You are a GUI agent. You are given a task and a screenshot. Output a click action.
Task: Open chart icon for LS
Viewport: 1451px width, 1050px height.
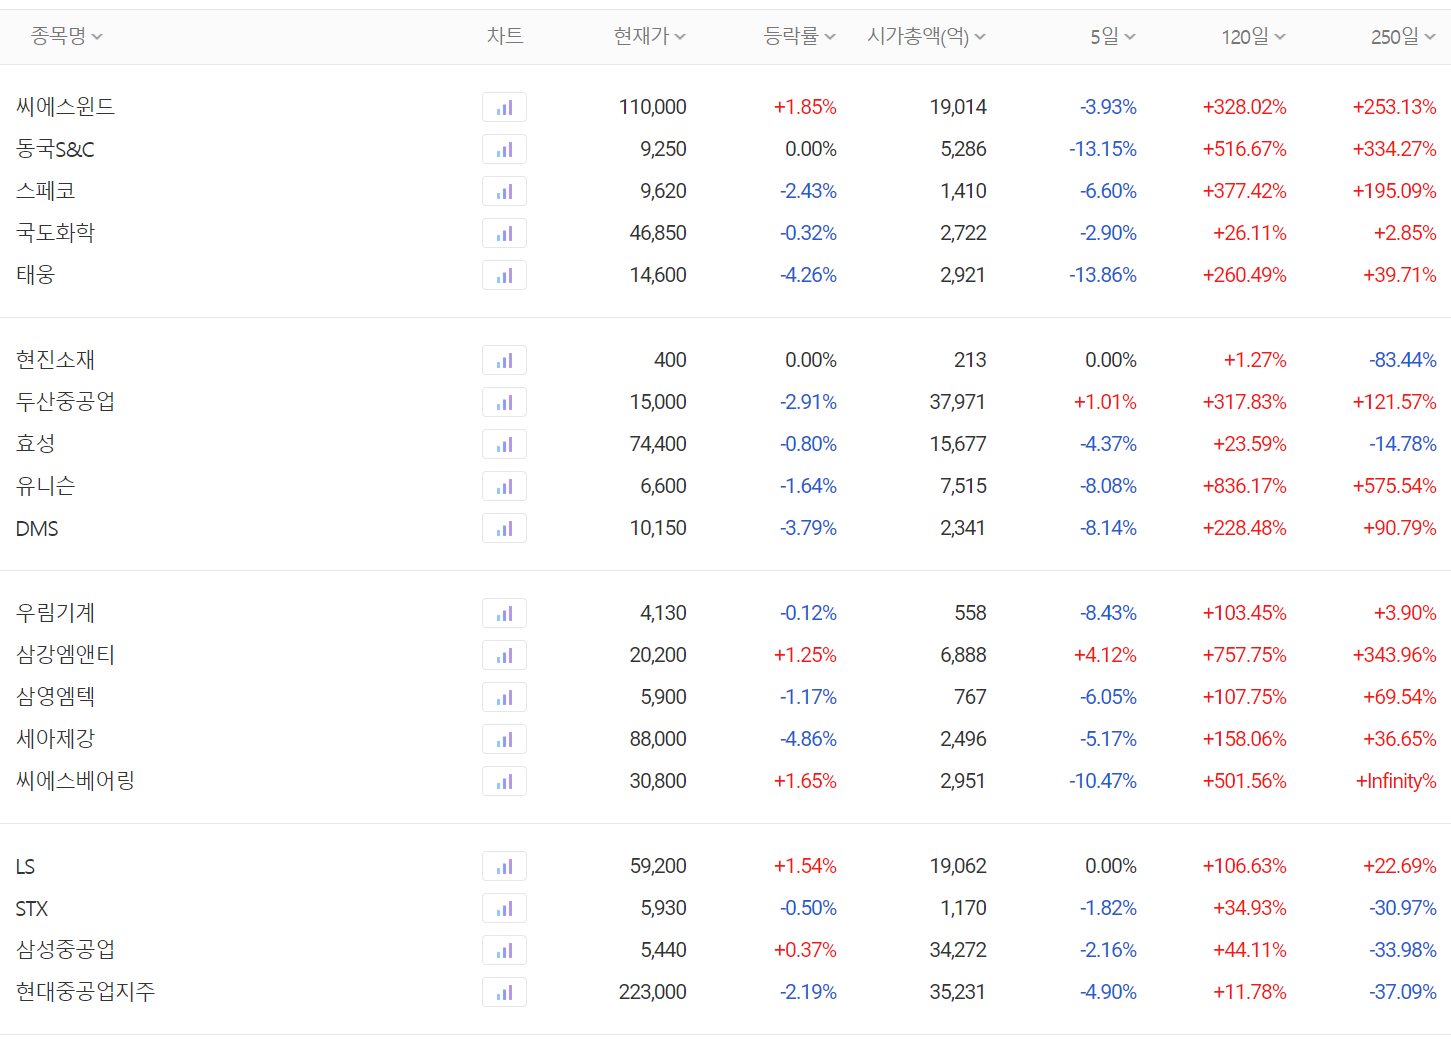coord(504,866)
